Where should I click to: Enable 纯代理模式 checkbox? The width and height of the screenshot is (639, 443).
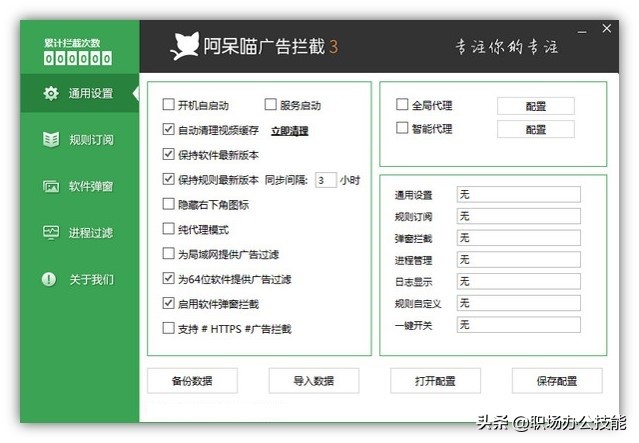168,229
